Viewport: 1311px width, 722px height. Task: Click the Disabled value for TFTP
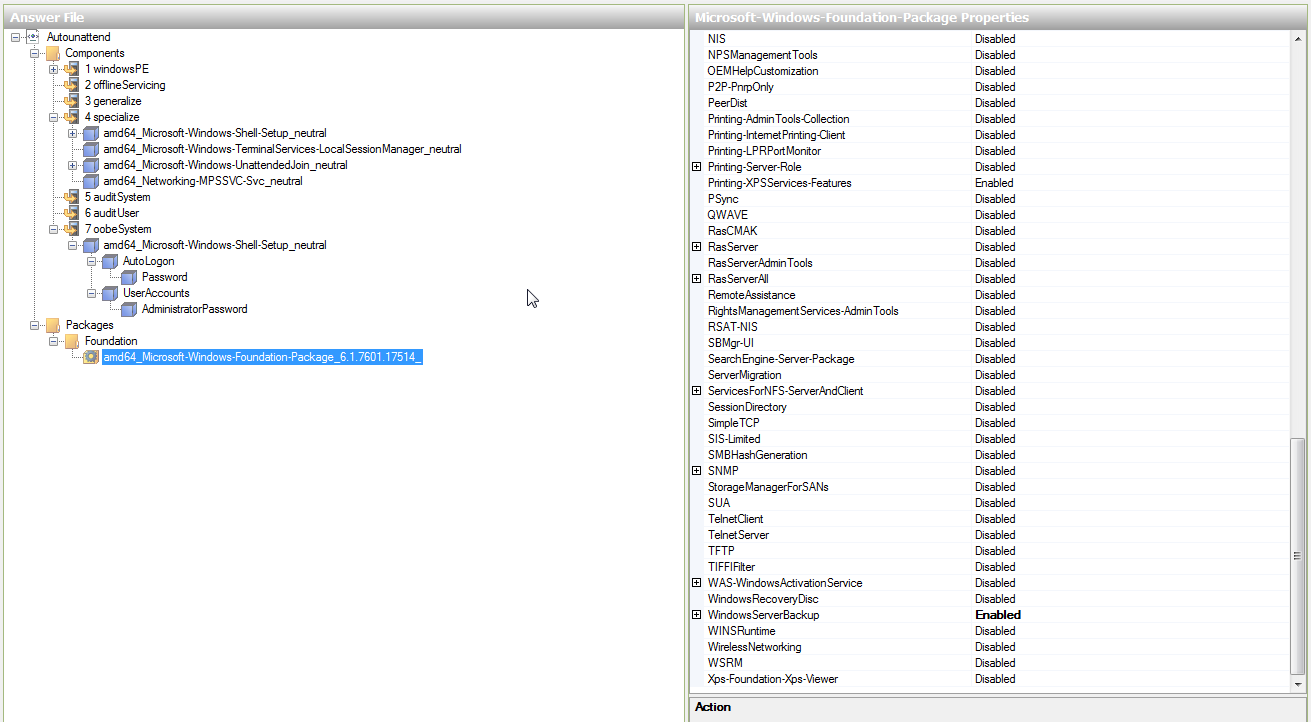click(x=995, y=551)
